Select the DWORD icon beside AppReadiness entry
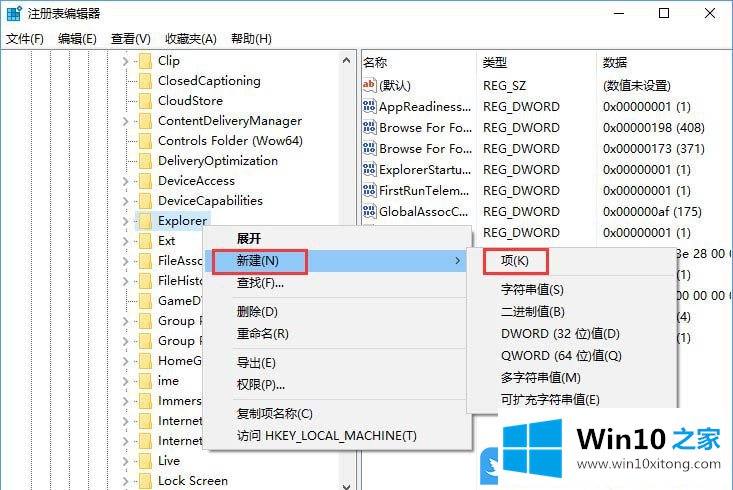 pyautogui.click(x=369, y=107)
